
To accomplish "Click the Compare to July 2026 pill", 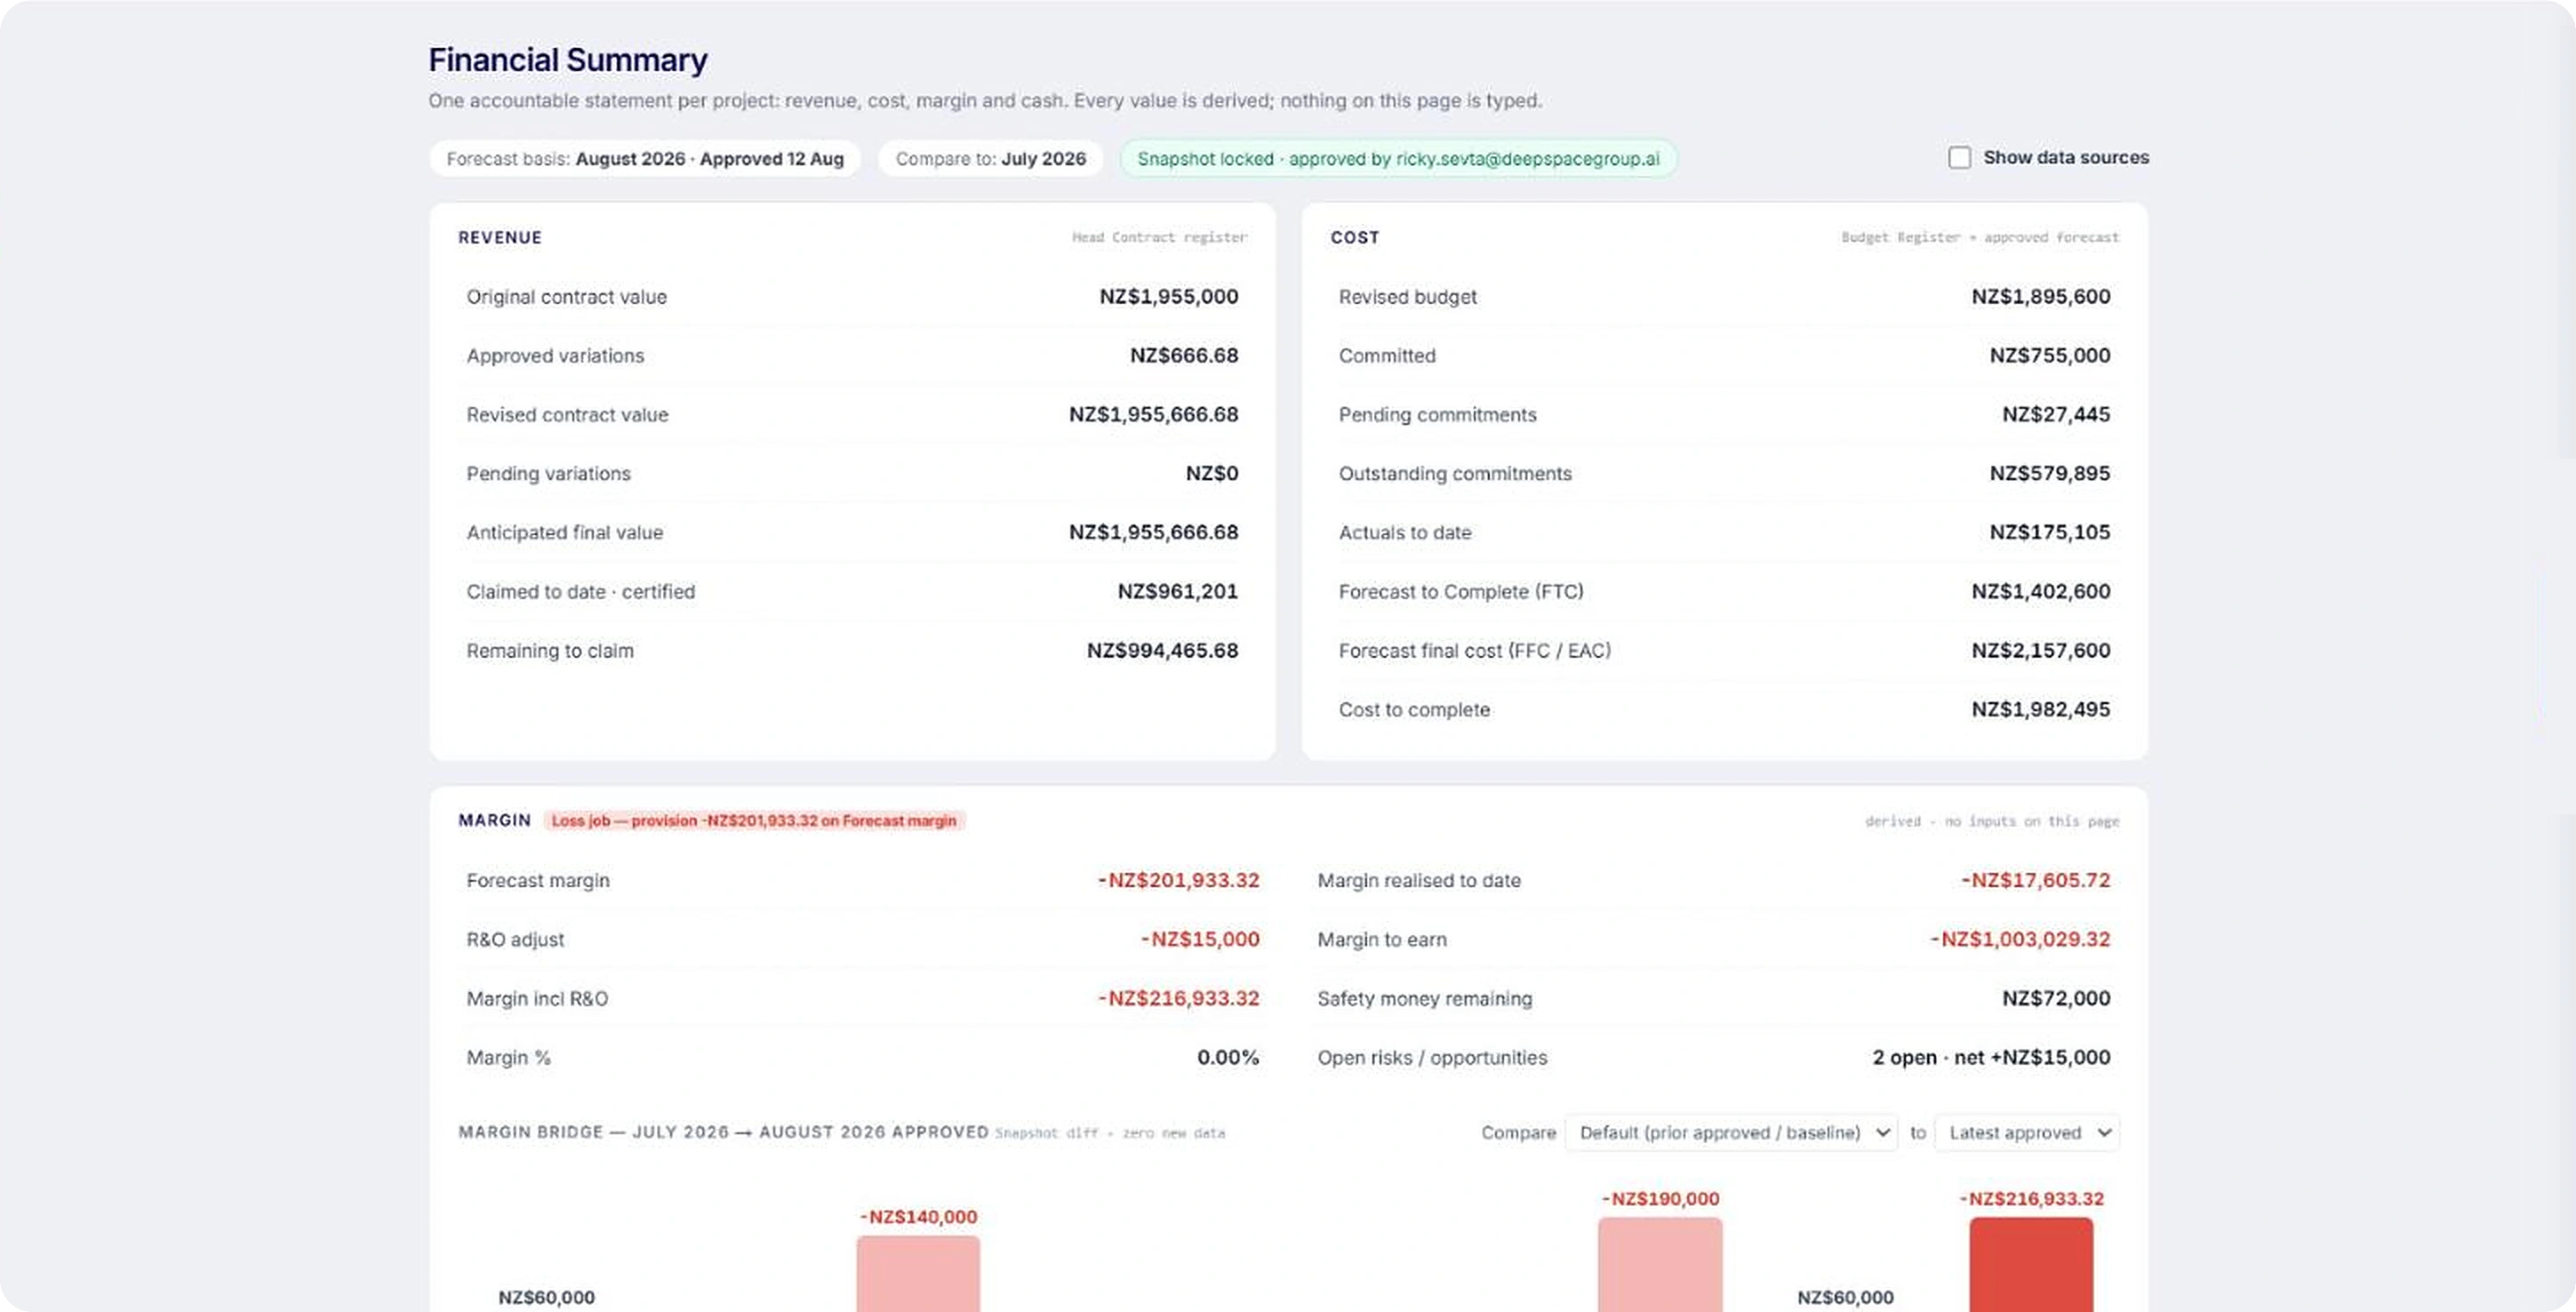I will [x=990, y=159].
